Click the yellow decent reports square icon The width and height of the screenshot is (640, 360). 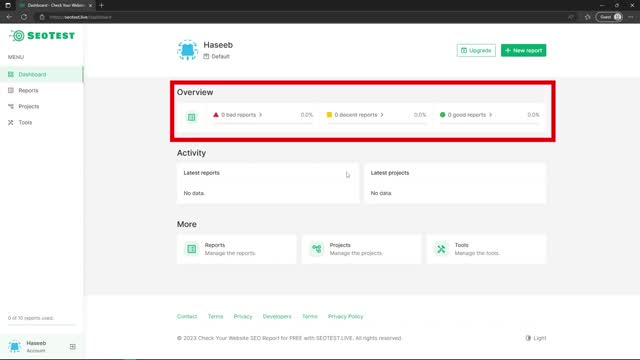click(329, 115)
